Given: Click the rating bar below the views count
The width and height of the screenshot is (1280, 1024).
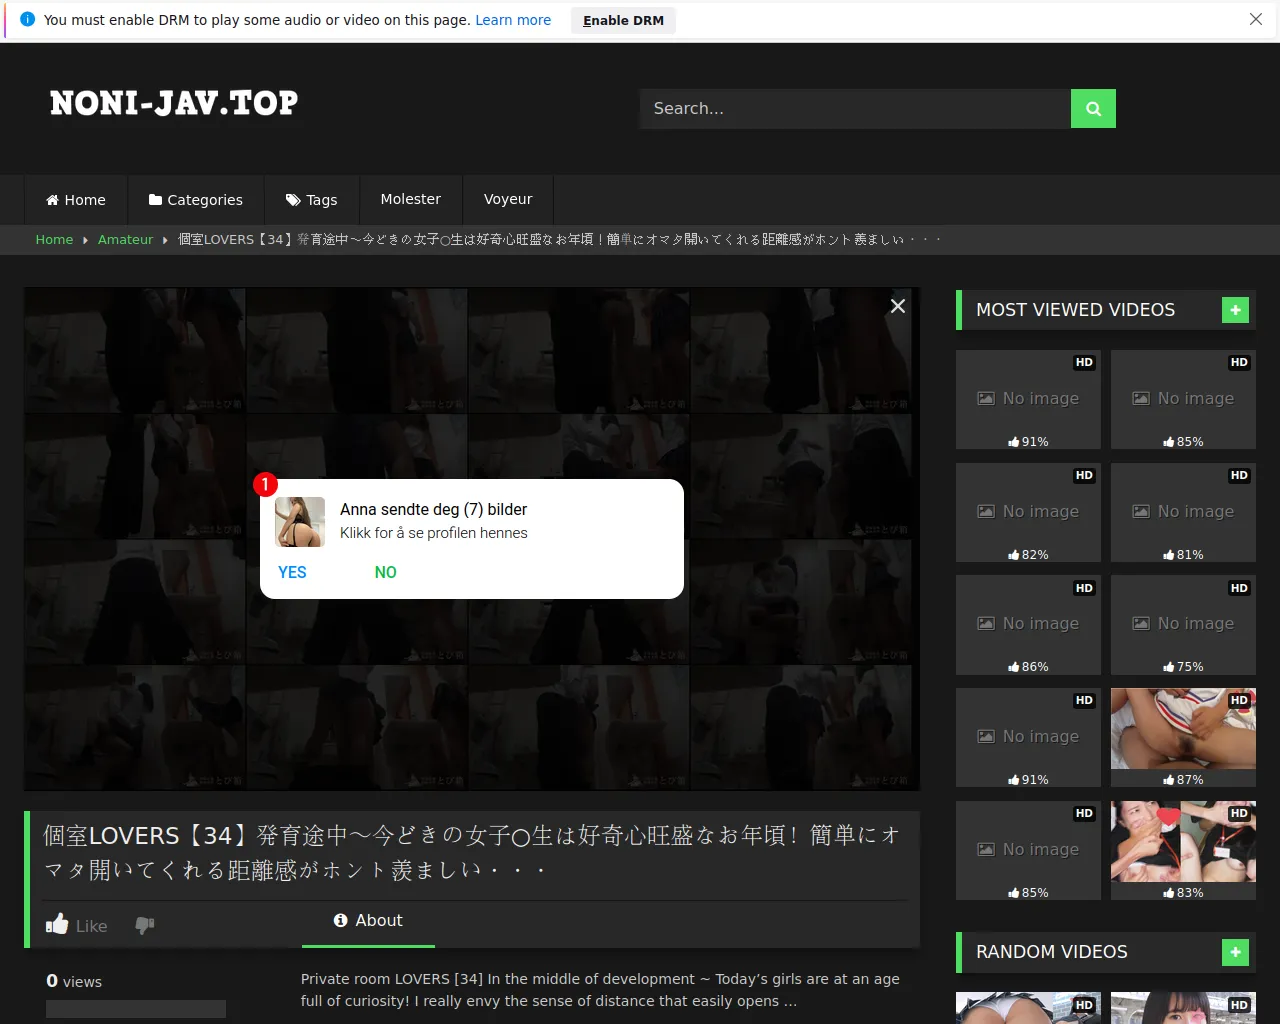Looking at the screenshot, I should [135, 1008].
